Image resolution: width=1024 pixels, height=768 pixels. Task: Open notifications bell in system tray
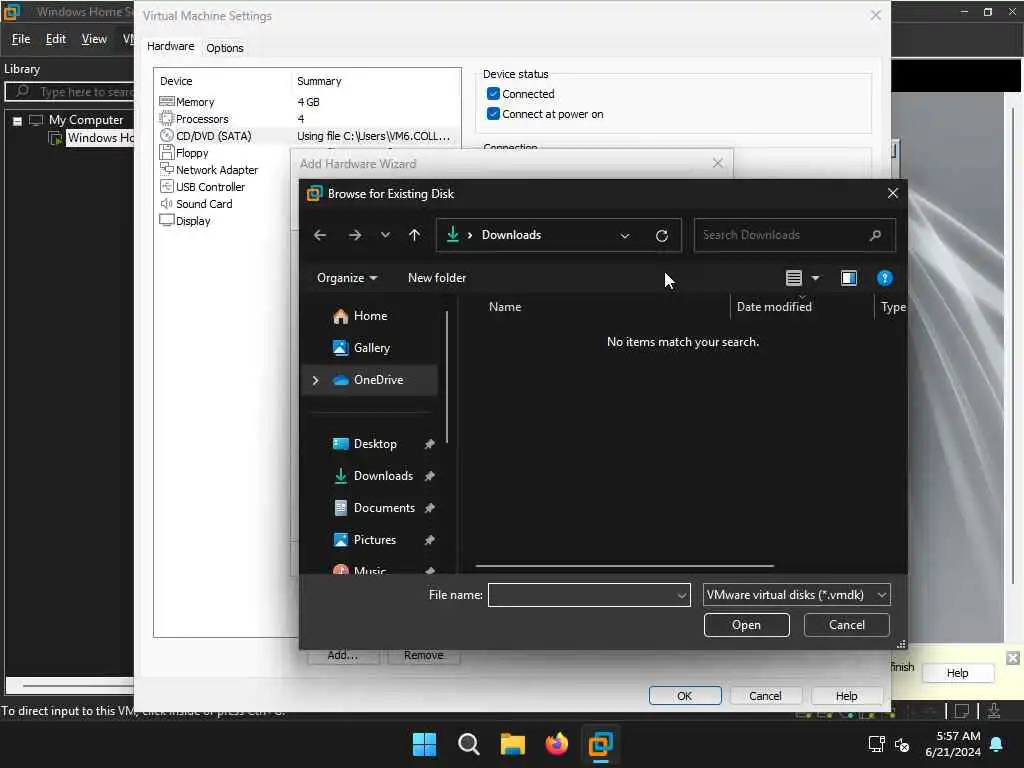997,744
